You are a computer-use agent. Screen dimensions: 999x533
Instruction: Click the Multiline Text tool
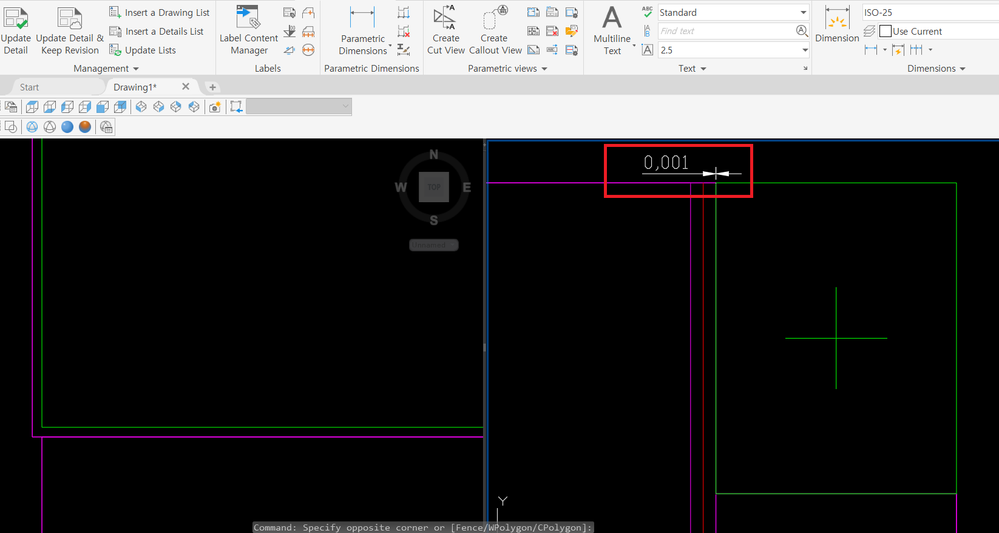click(612, 30)
